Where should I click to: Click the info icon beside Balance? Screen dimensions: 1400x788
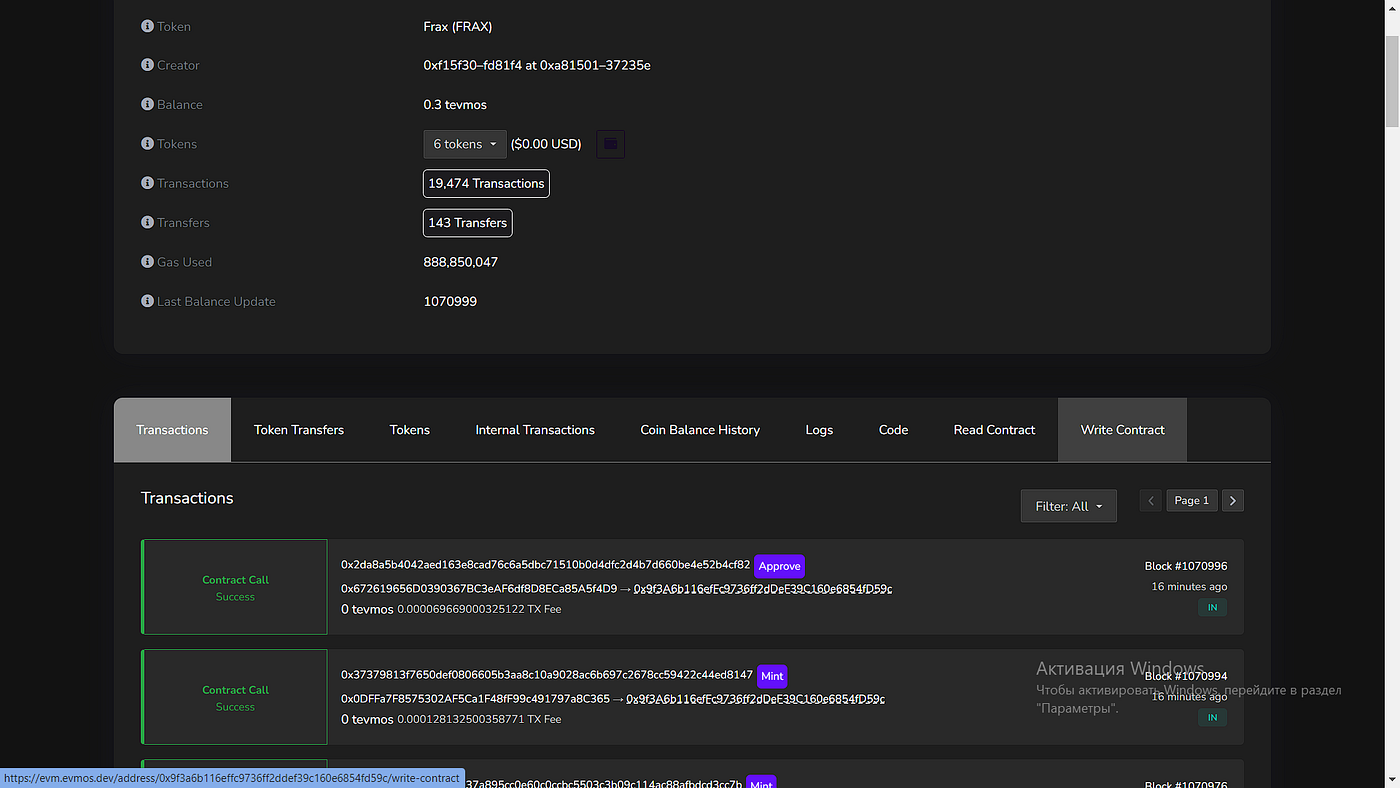point(148,104)
